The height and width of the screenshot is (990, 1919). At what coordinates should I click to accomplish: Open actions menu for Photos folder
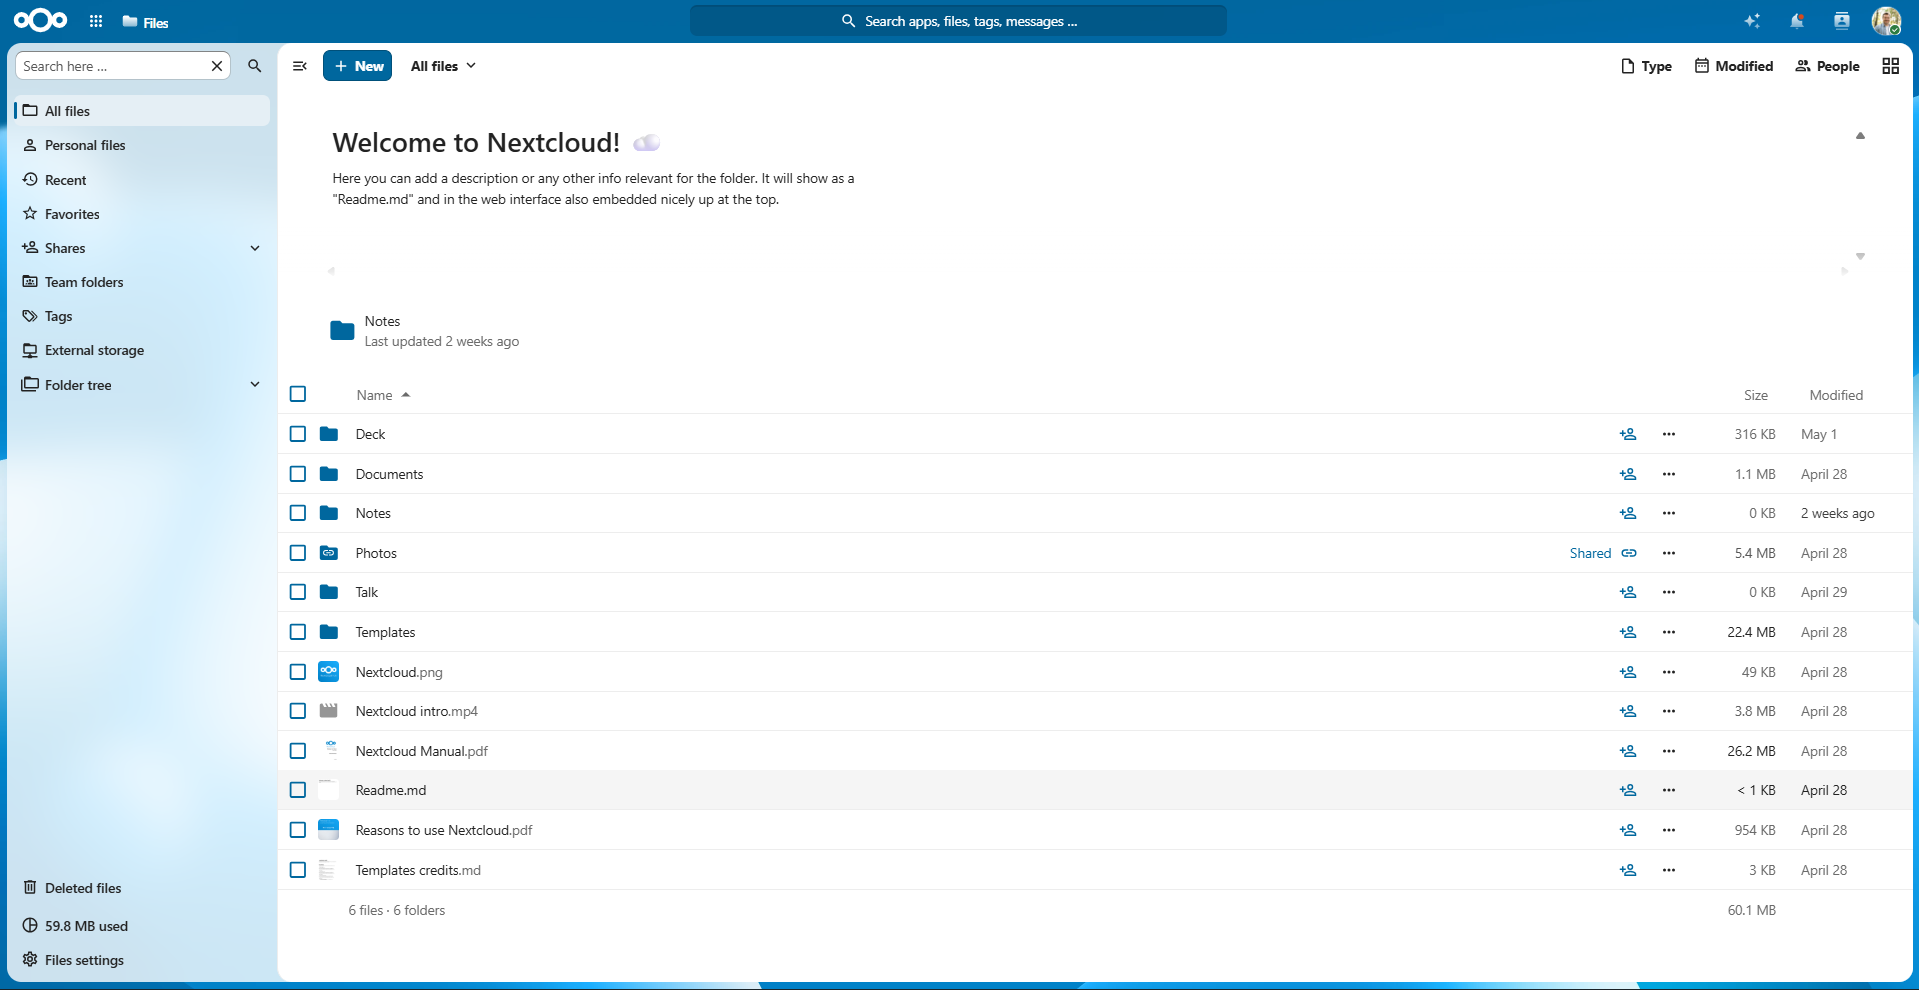click(x=1669, y=553)
